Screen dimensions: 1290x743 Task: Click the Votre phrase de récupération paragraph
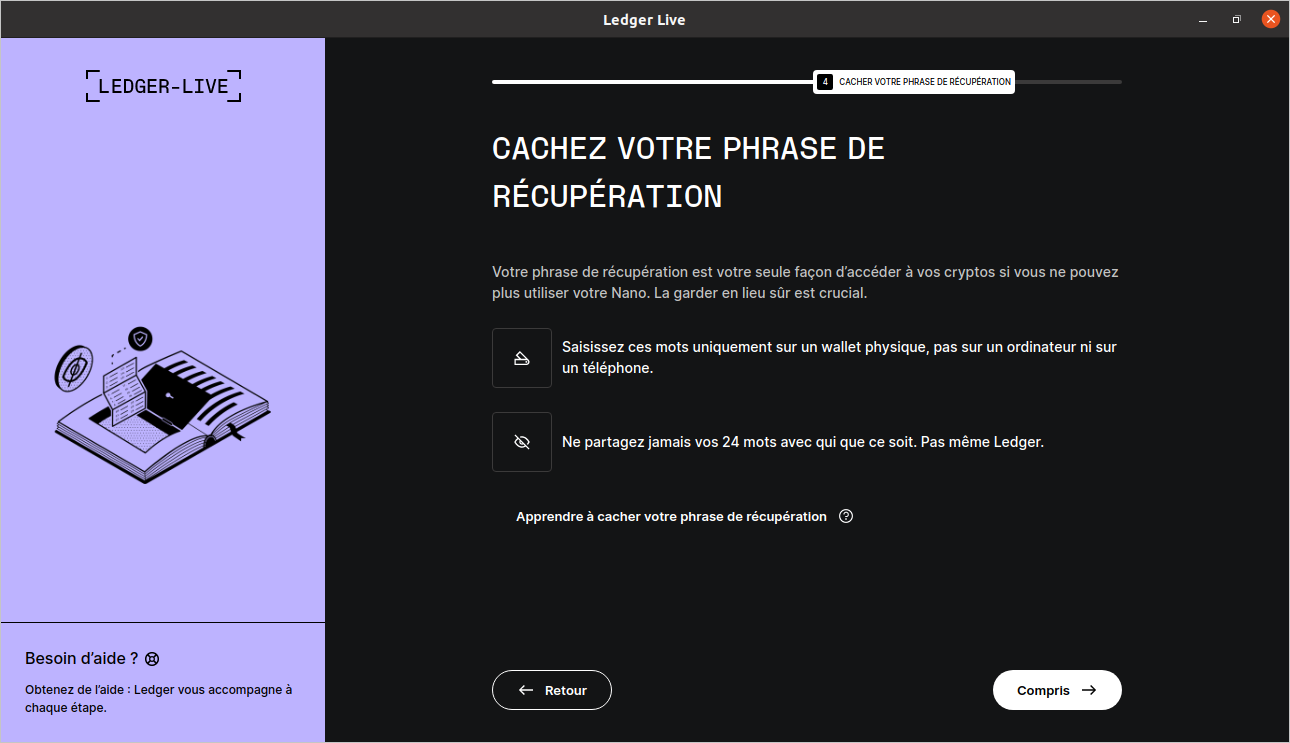pyautogui.click(x=805, y=283)
